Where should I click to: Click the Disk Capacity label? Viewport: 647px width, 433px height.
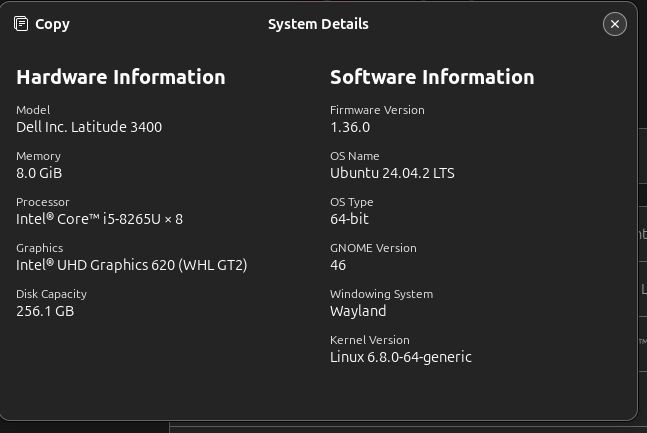pyautogui.click(x=52, y=294)
